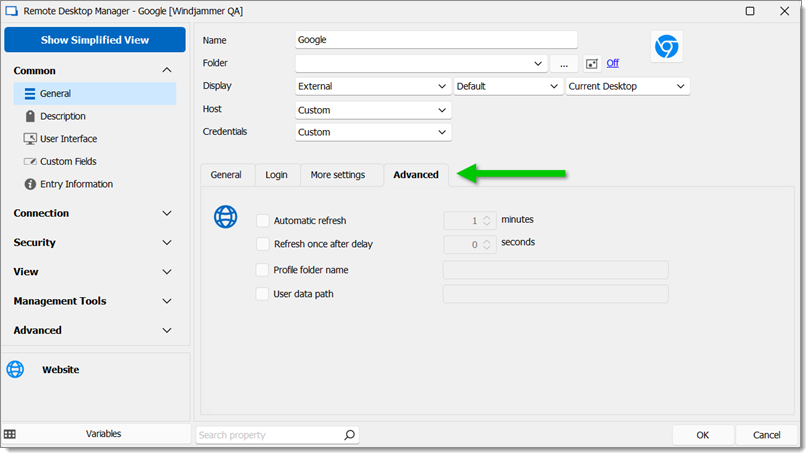Screen dimensions: 812x458
Task: Click the Variables grid icon
Action: tap(10, 434)
